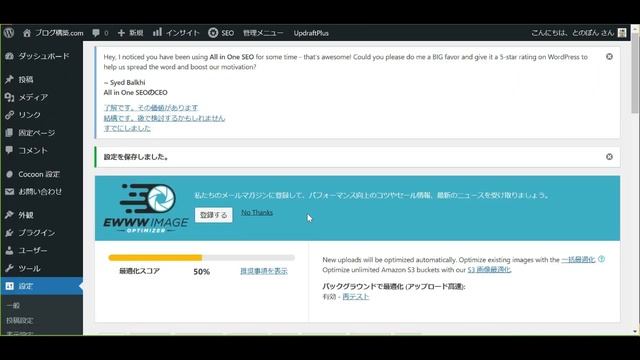Open 外観 brush icon in sidebar
The height and width of the screenshot is (360, 640).
coord(9,215)
